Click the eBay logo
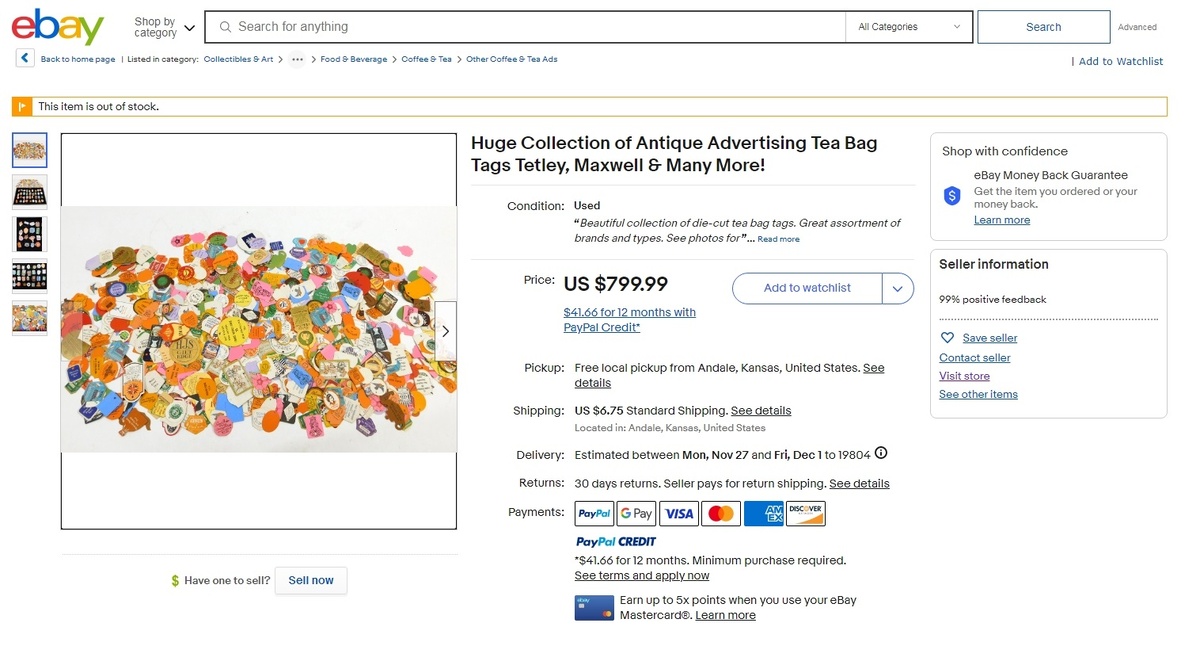The height and width of the screenshot is (665, 1200). coord(58,27)
